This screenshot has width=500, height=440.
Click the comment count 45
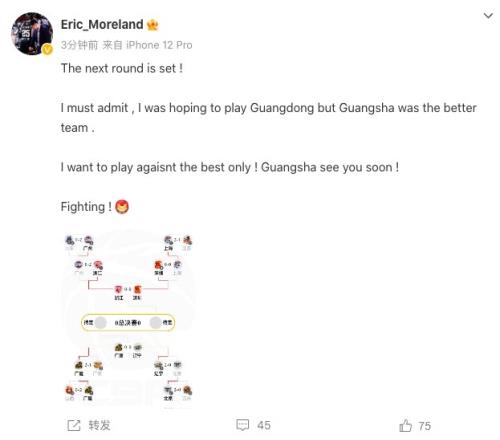click(x=264, y=425)
